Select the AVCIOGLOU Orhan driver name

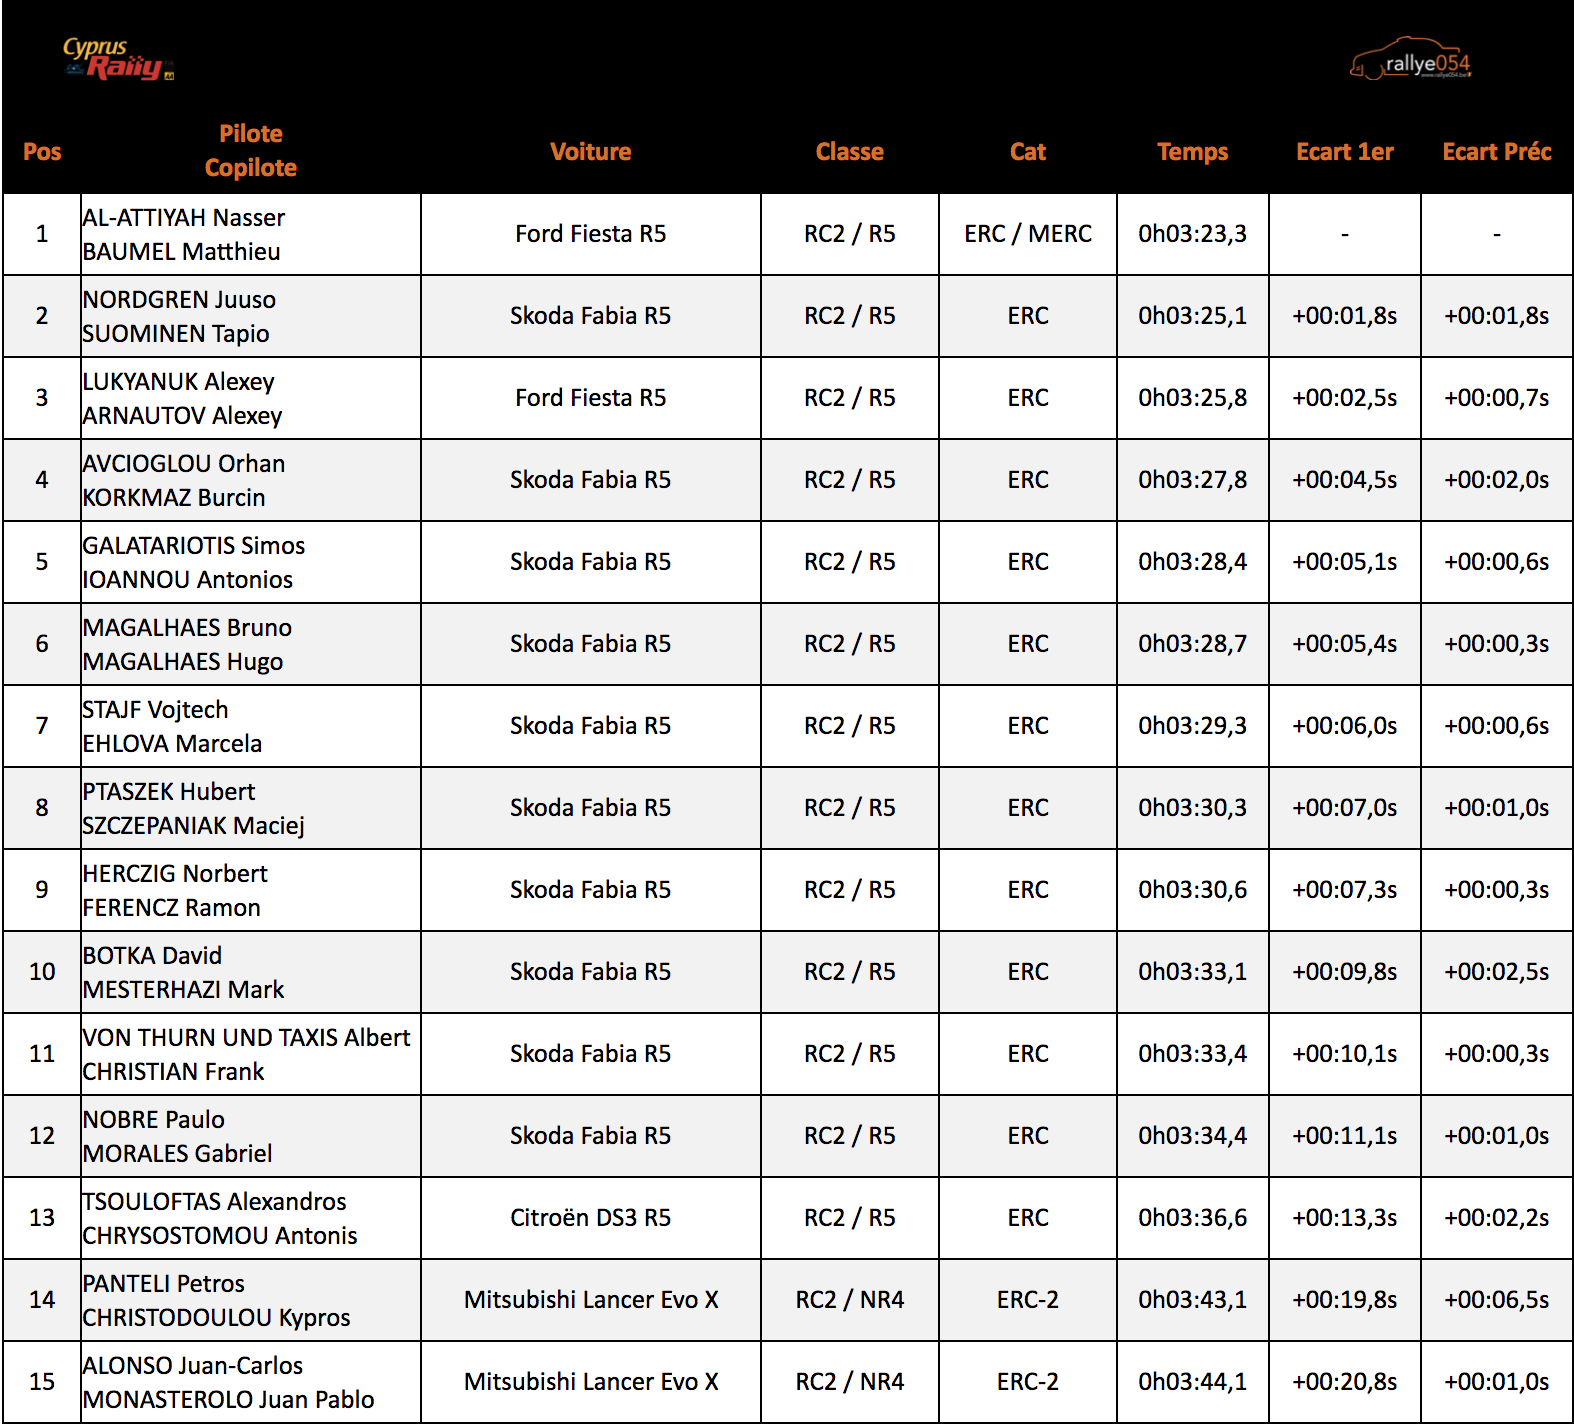point(184,464)
